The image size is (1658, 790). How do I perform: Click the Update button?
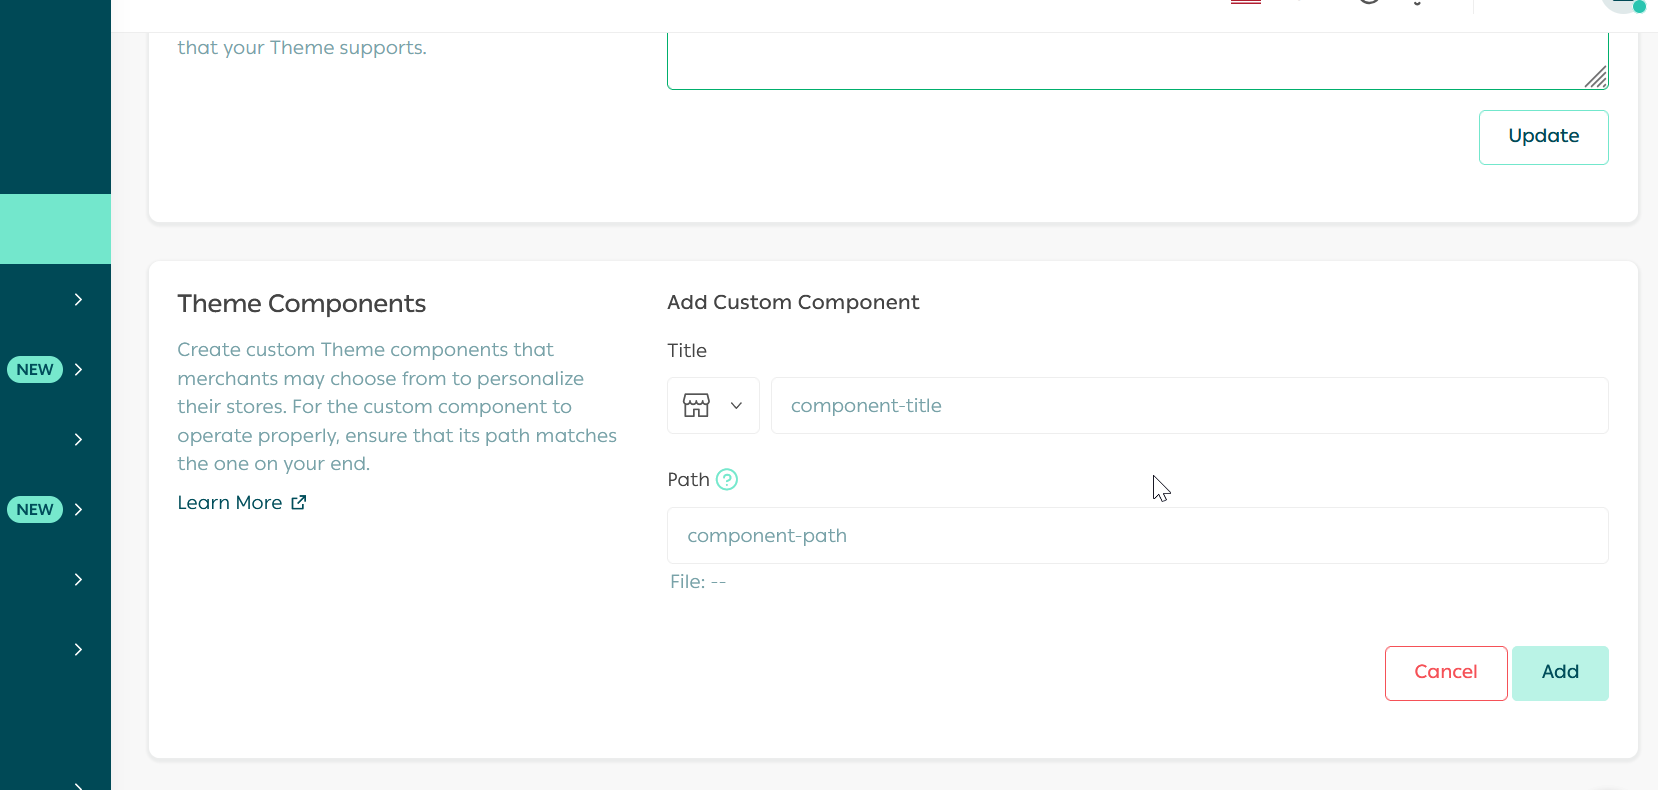(x=1543, y=137)
